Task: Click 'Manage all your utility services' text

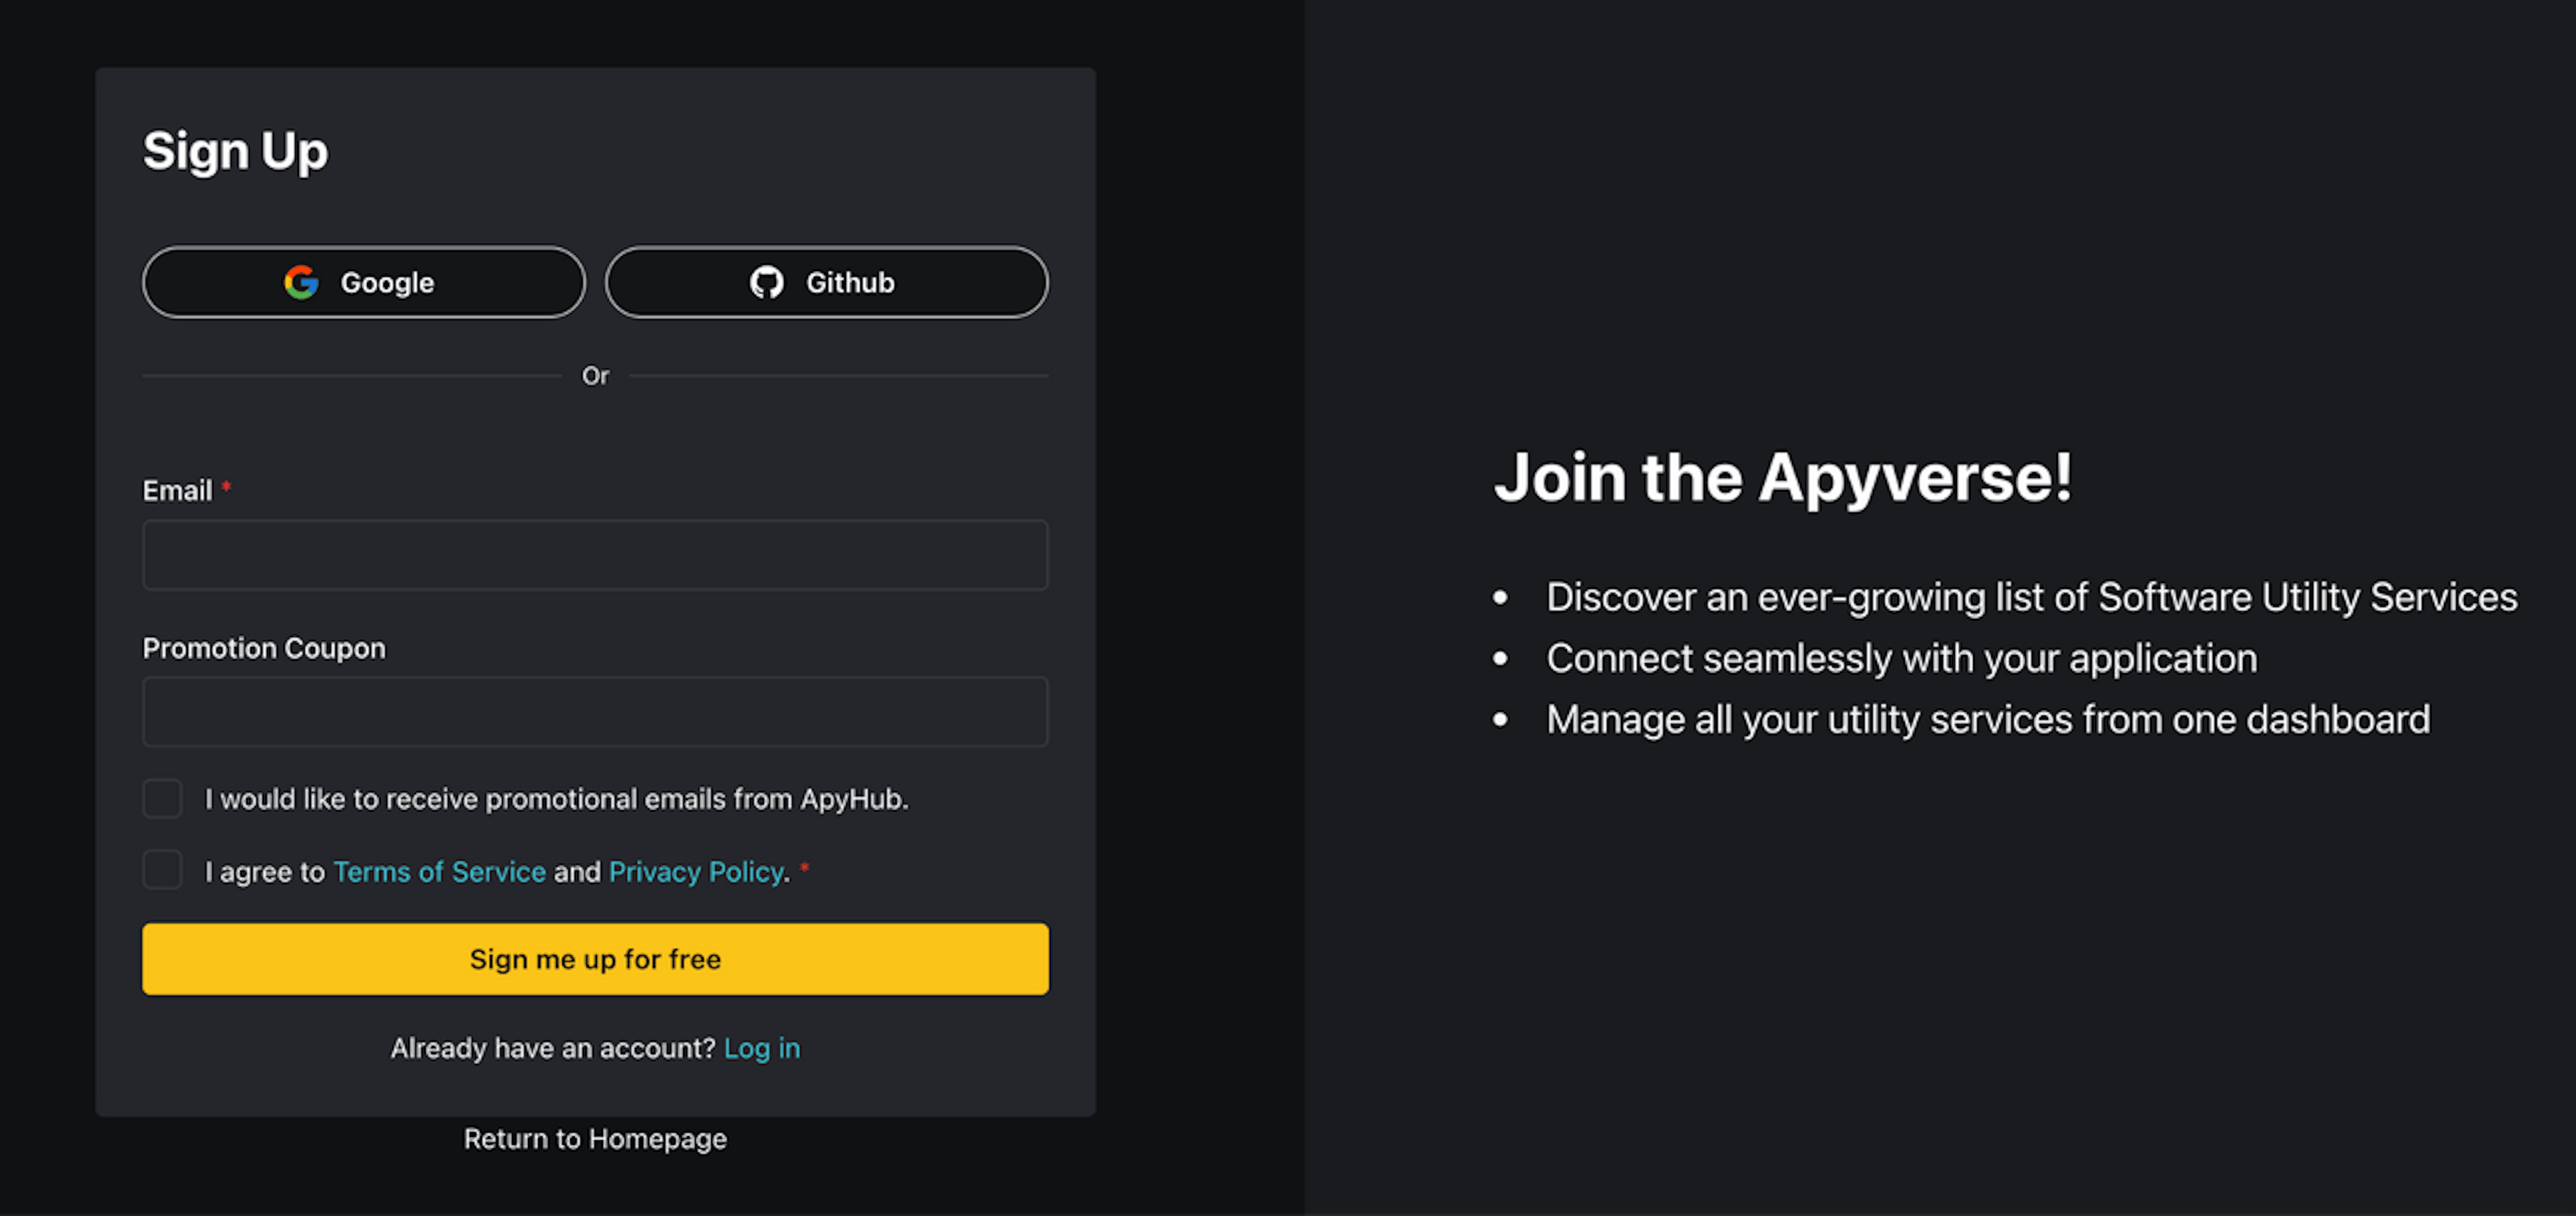Action: [x=1988, y=720]
